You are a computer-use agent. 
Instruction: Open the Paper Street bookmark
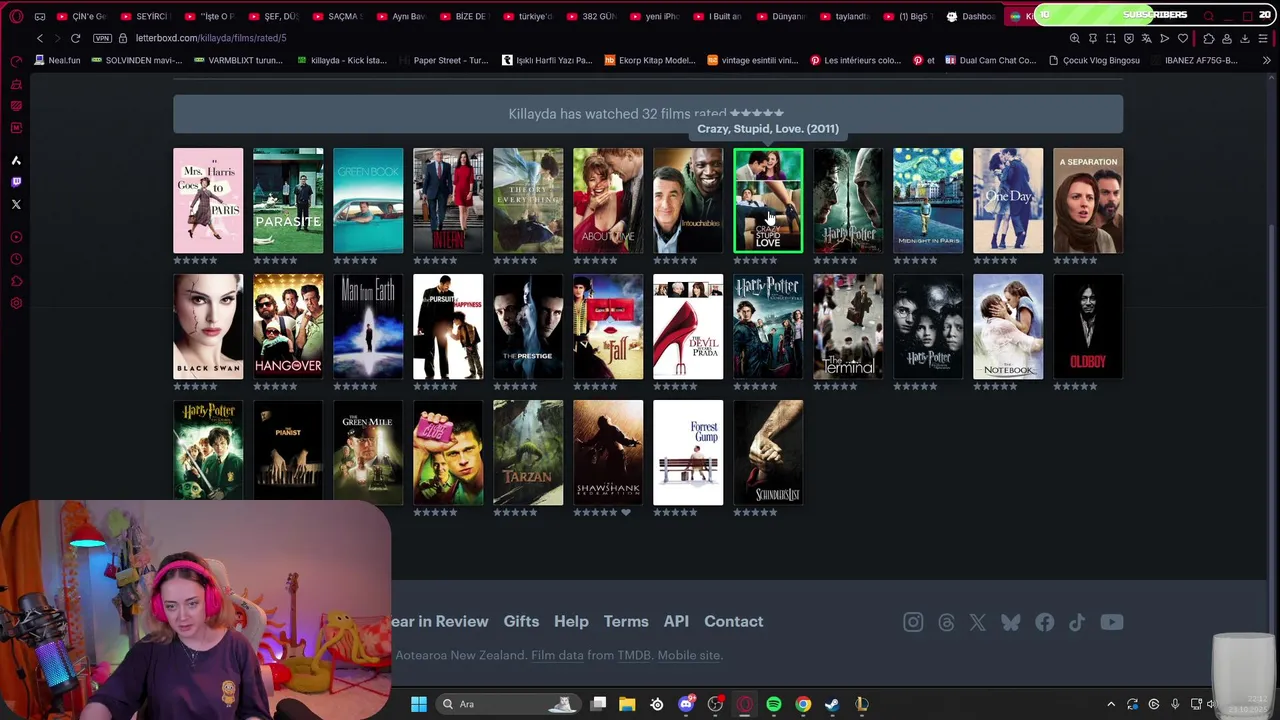(x=443, y=60)
